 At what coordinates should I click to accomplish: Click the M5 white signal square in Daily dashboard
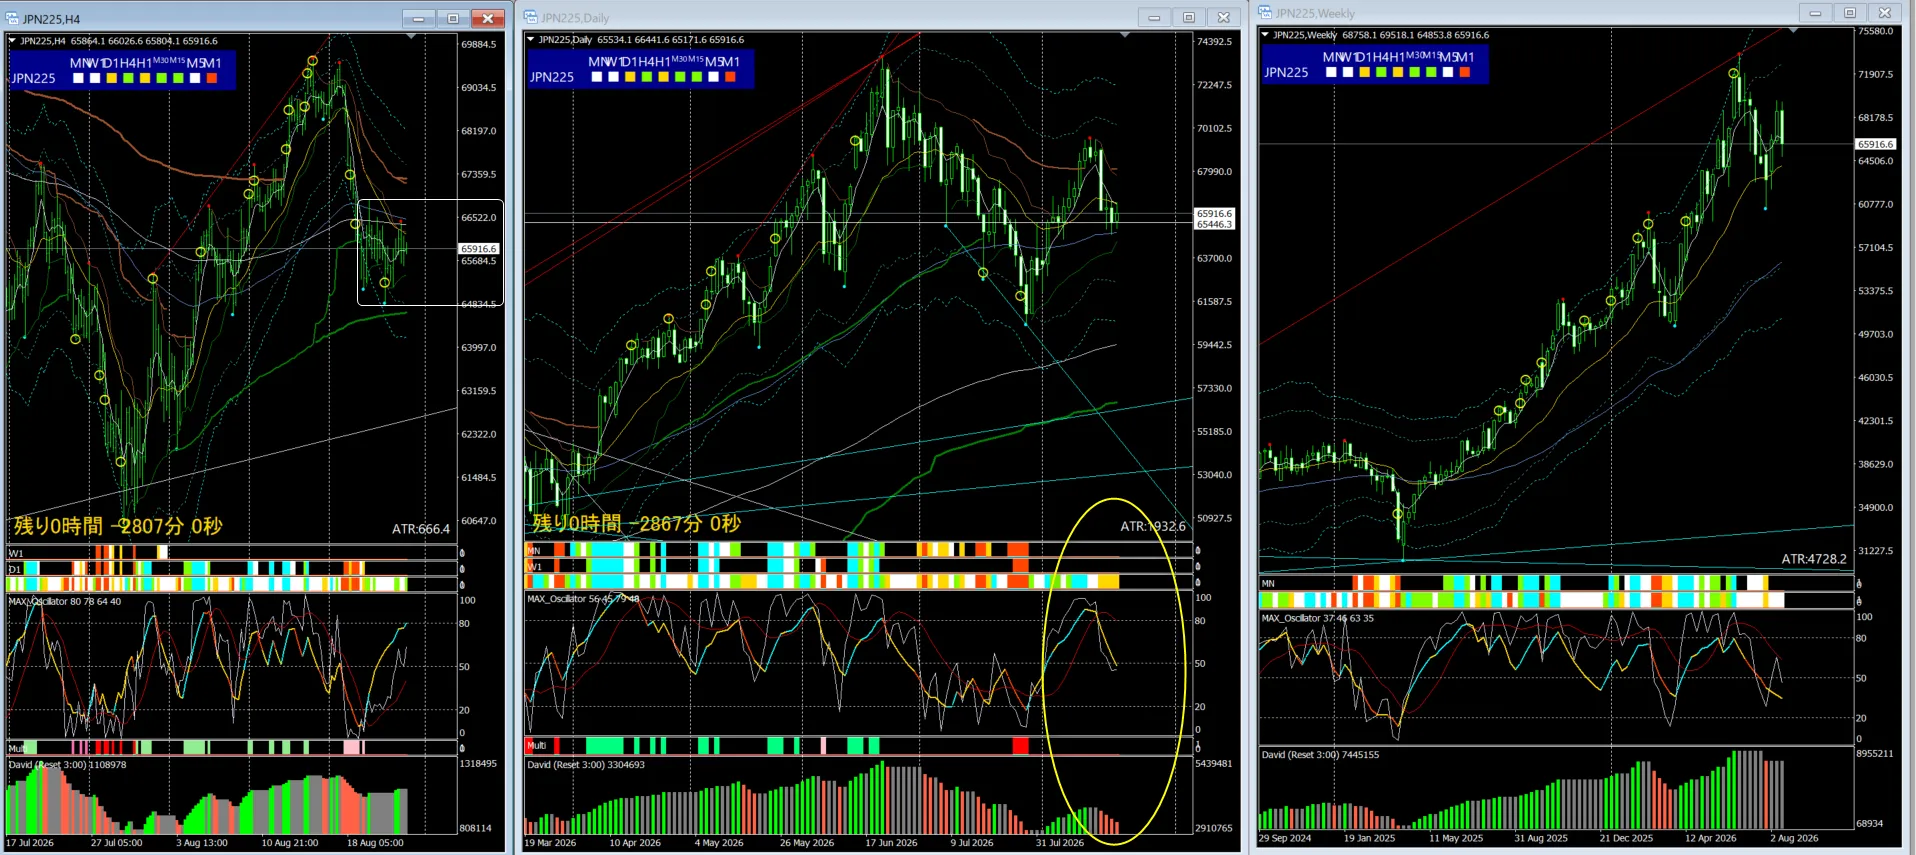pyautogui.click(x=713, y=77)
